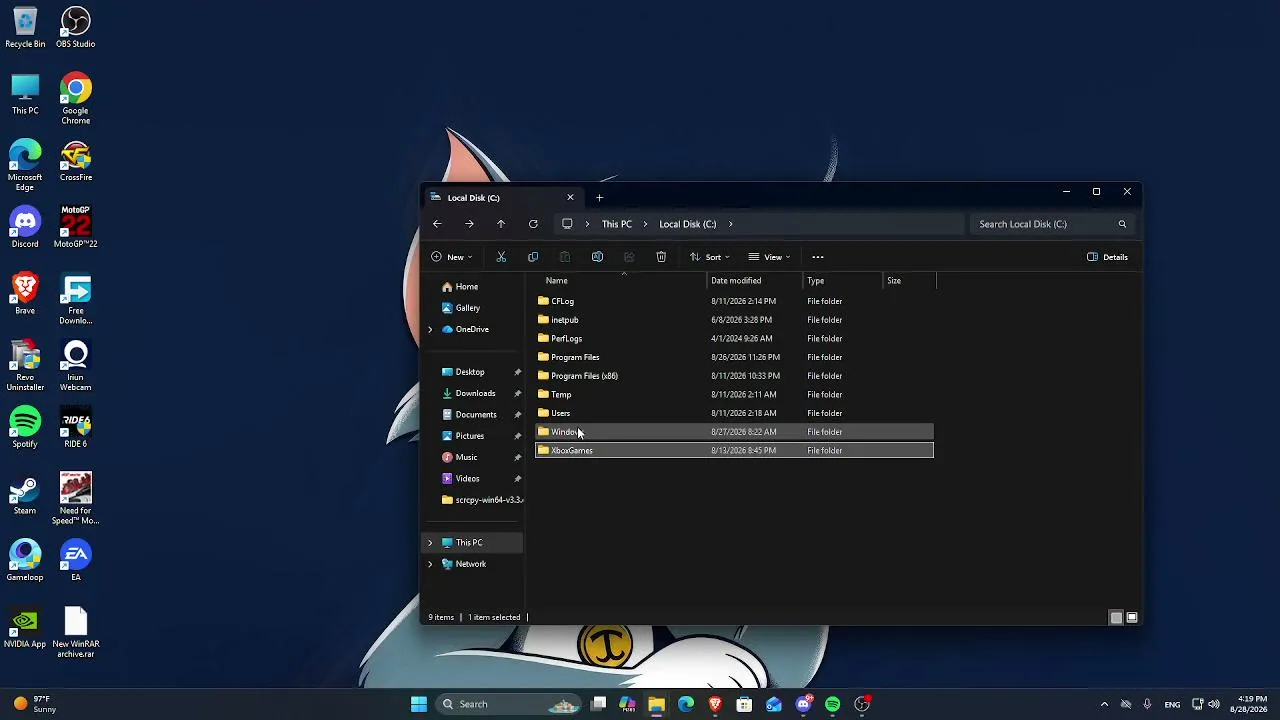The height and width of the screenshot is (720, 1280).
Task: Rename the selected folder via toolbar icon
Action: [x=597, y=257]
